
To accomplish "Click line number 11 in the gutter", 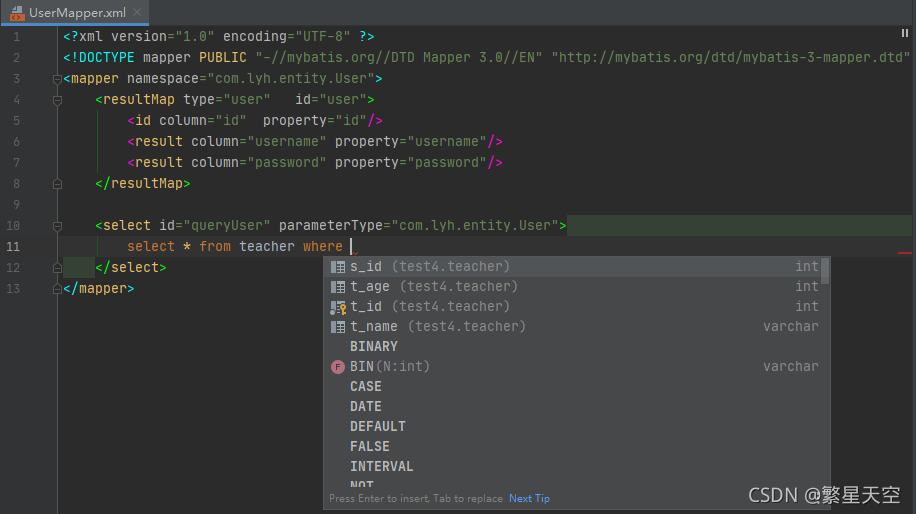I will [x=13, y=246].
